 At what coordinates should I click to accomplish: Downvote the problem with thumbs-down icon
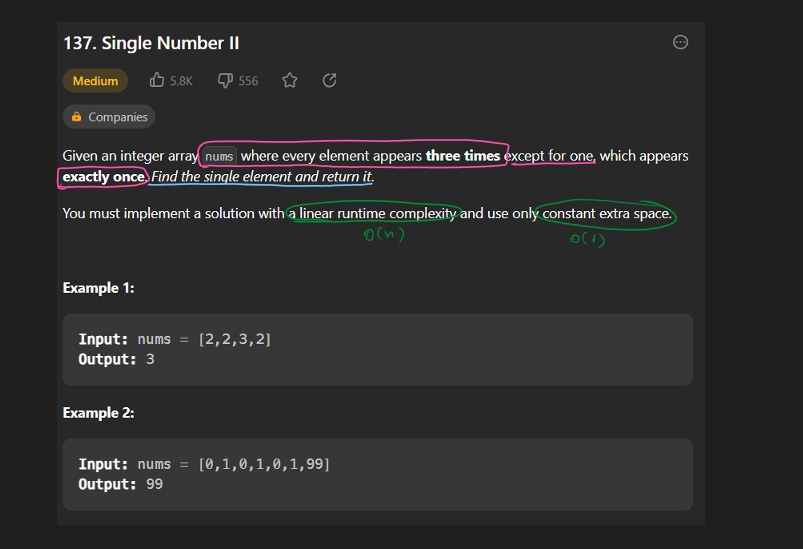pyautogui.click(x=225, y=80)
